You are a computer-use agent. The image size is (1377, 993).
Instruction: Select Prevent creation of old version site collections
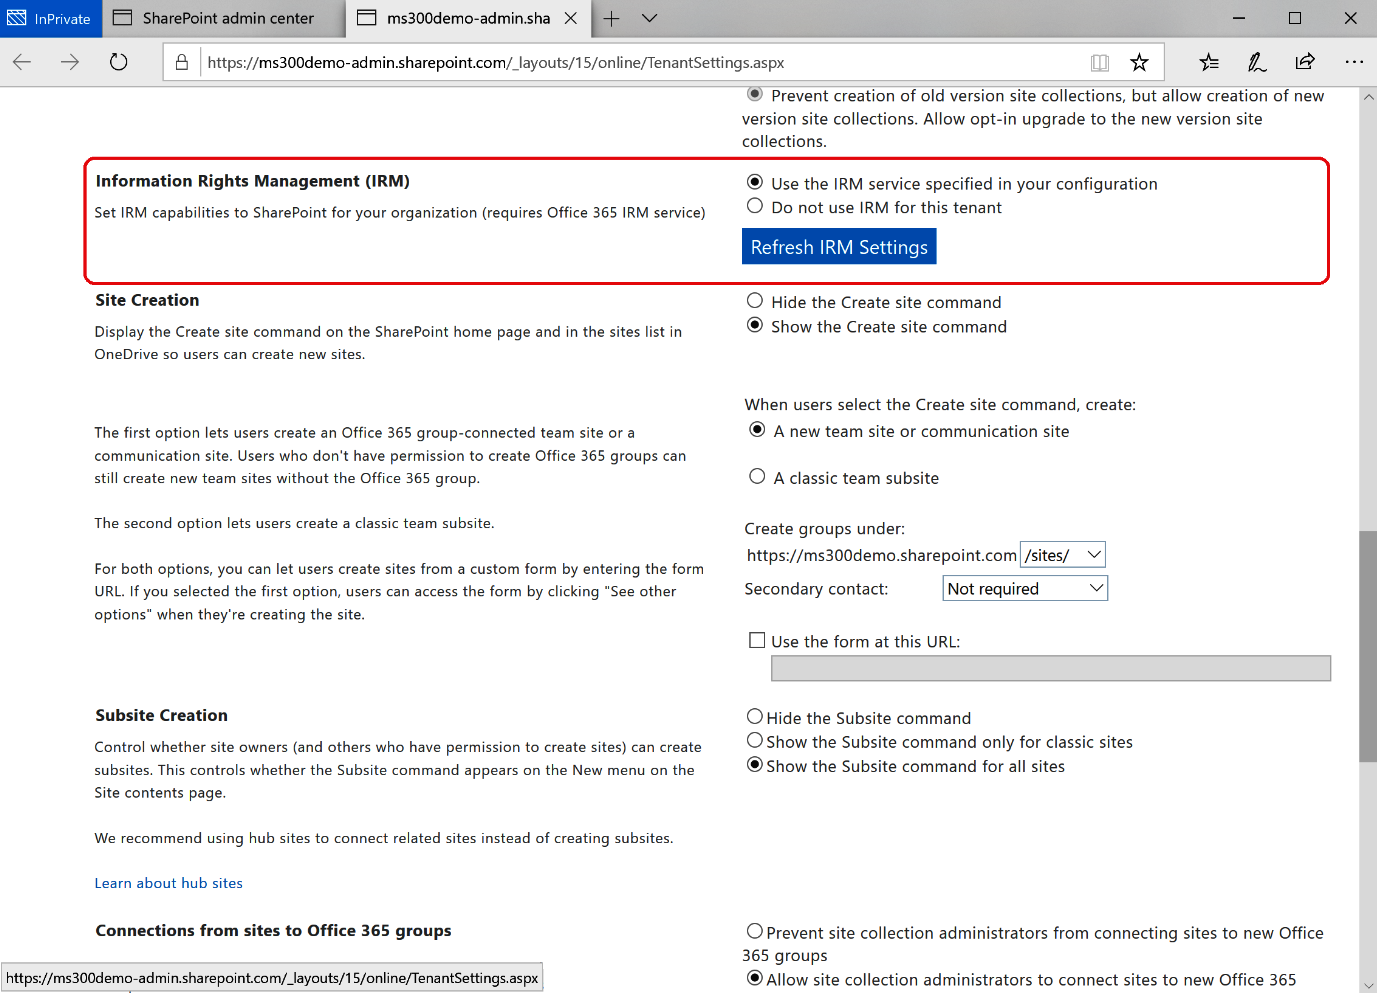pyautogui.click(x=755, y=94)
